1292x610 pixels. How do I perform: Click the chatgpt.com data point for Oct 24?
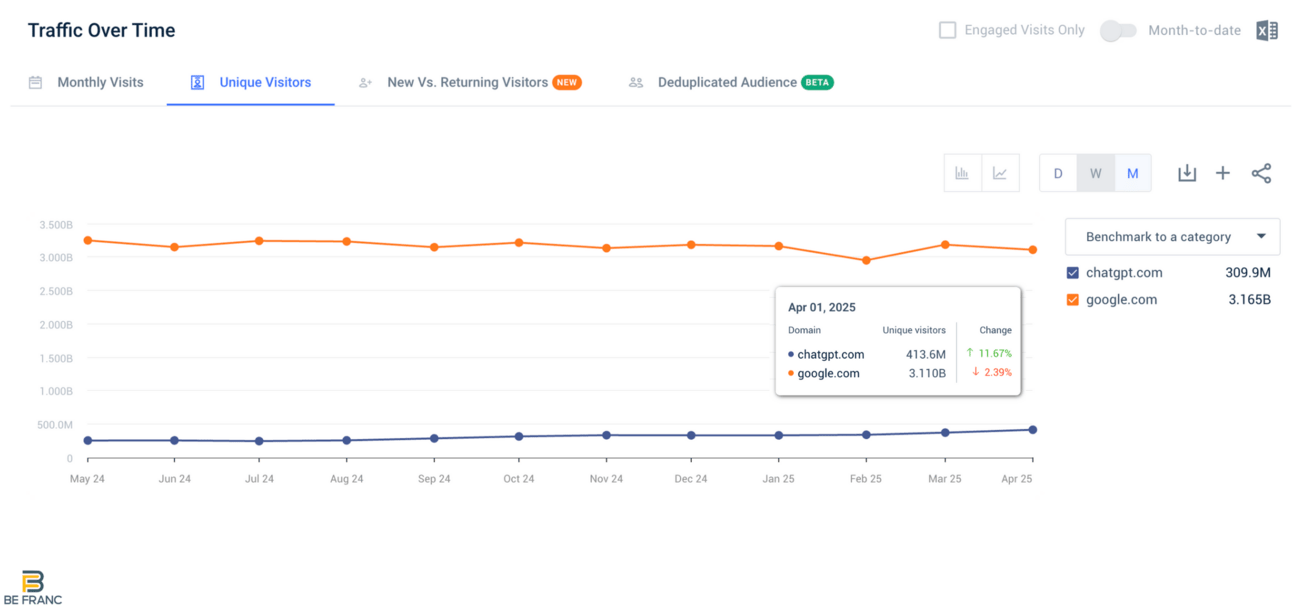[518, 436]
